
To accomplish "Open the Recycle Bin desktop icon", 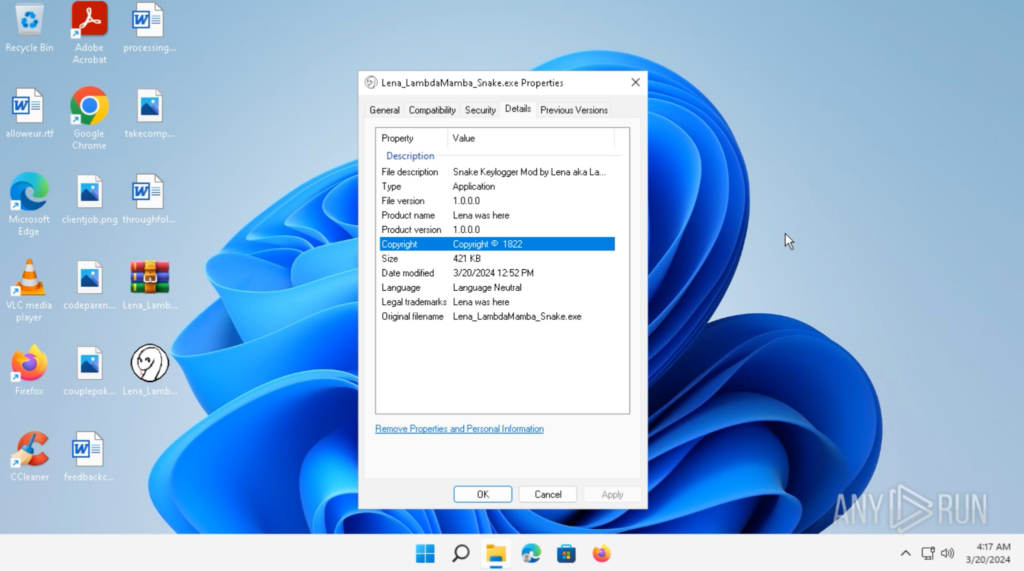I will click(29, 20).
